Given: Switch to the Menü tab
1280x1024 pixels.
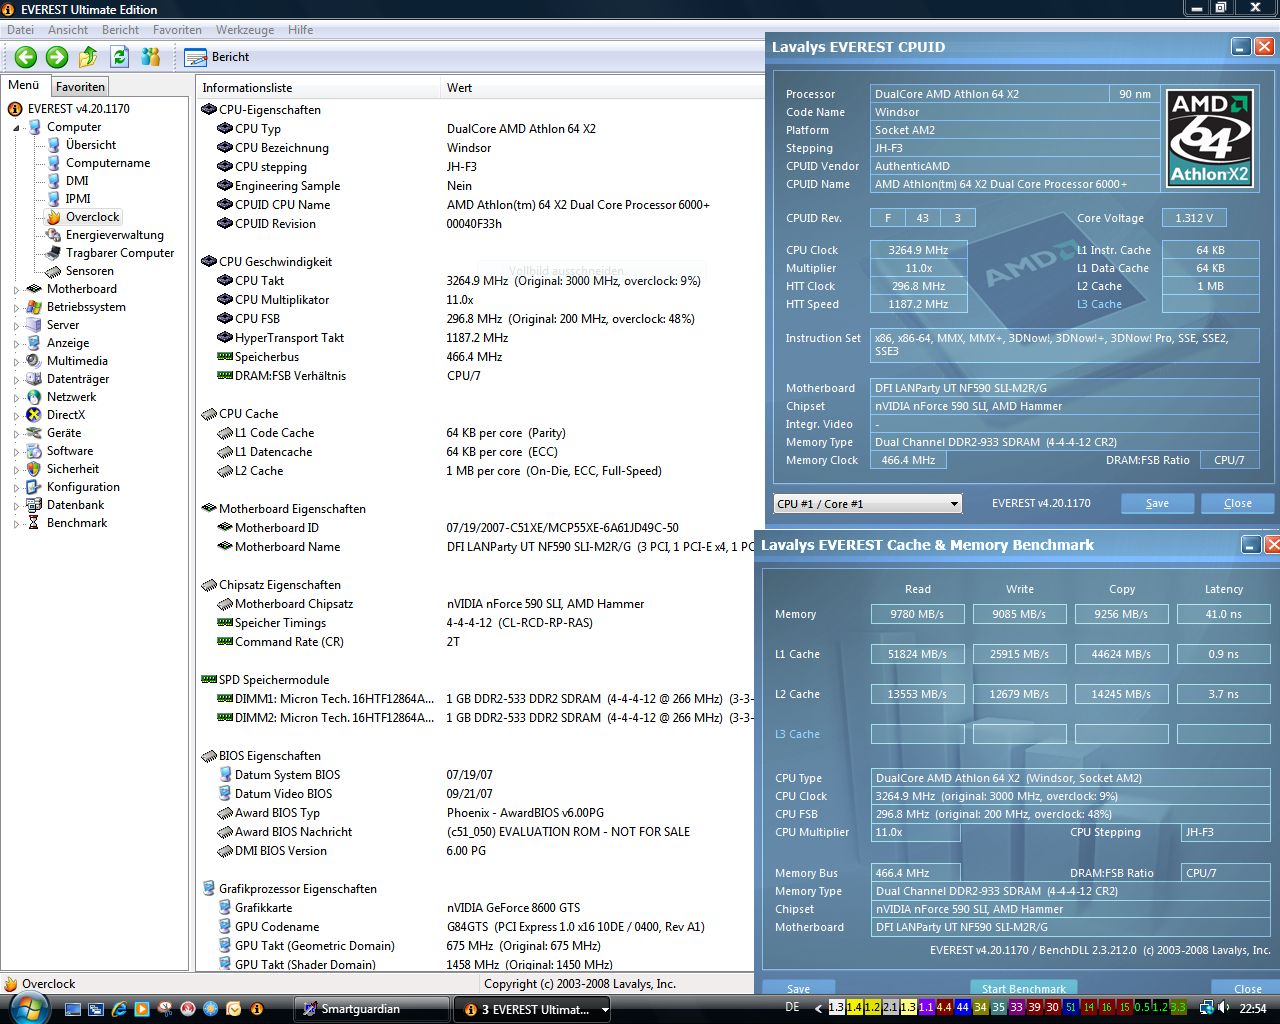Looking at the screenshot, I should [x=23, y=86].
